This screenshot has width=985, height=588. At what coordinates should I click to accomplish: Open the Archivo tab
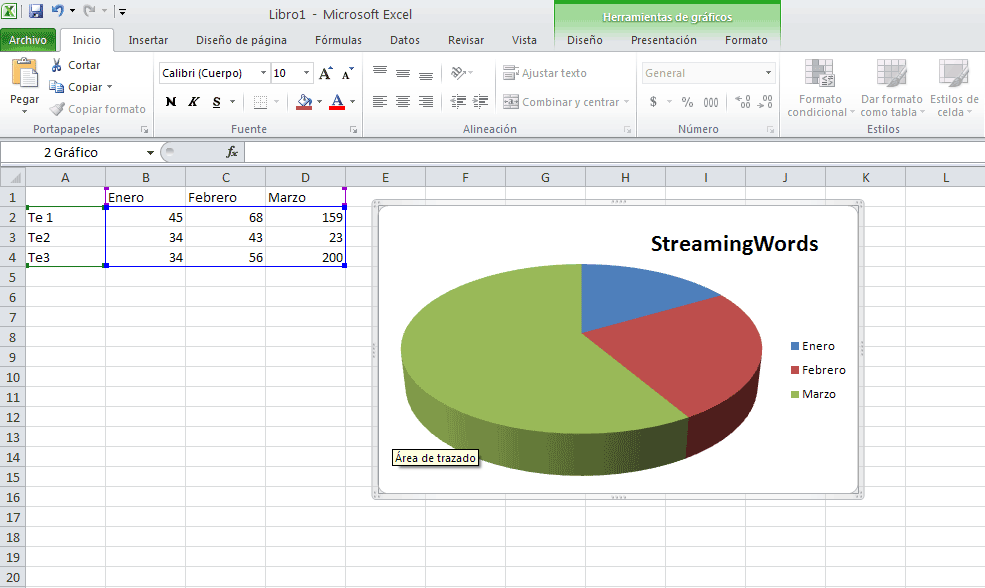(x=28, y=40)
